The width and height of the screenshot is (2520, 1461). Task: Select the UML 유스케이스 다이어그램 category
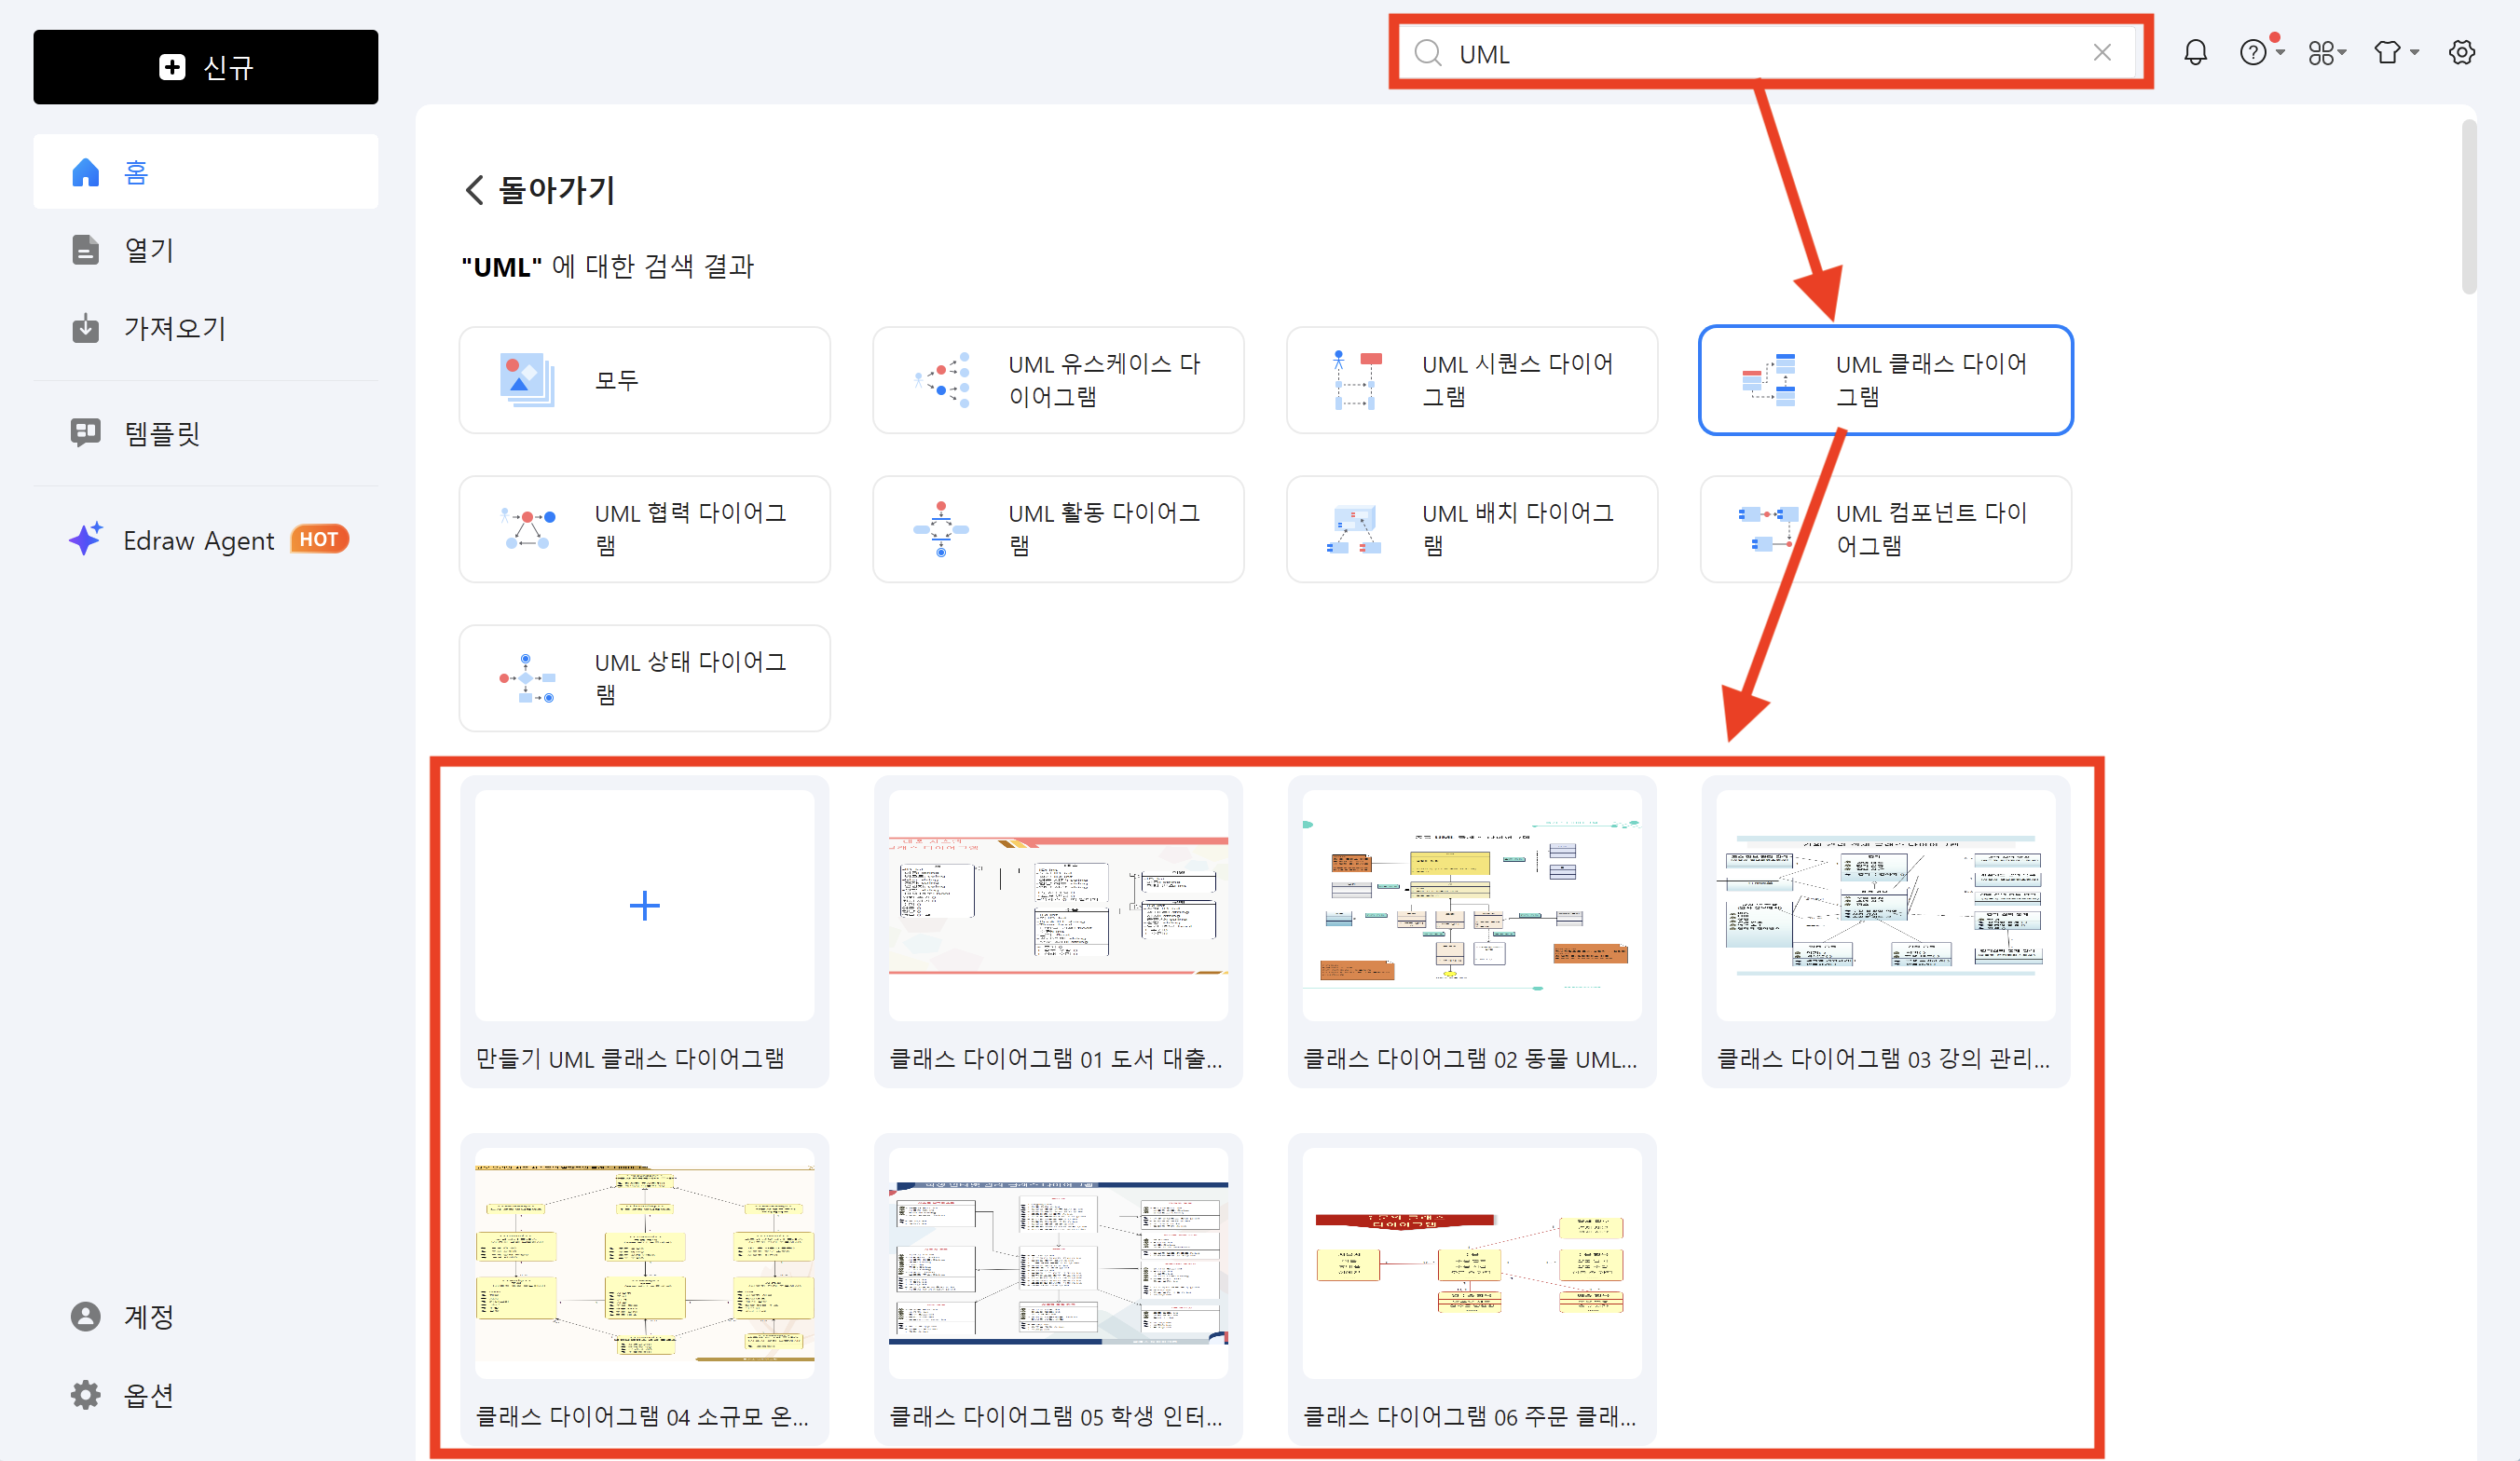coord(1057,380)
